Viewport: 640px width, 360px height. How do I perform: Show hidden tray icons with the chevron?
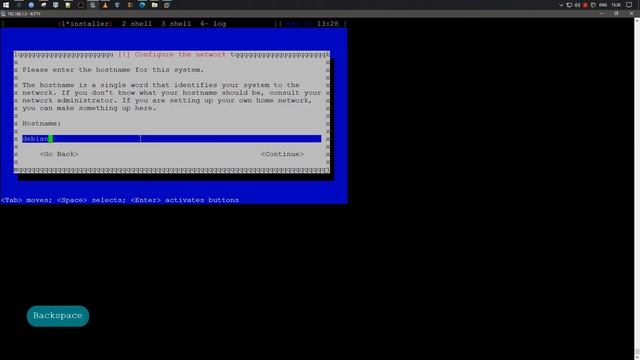[561, 5]
